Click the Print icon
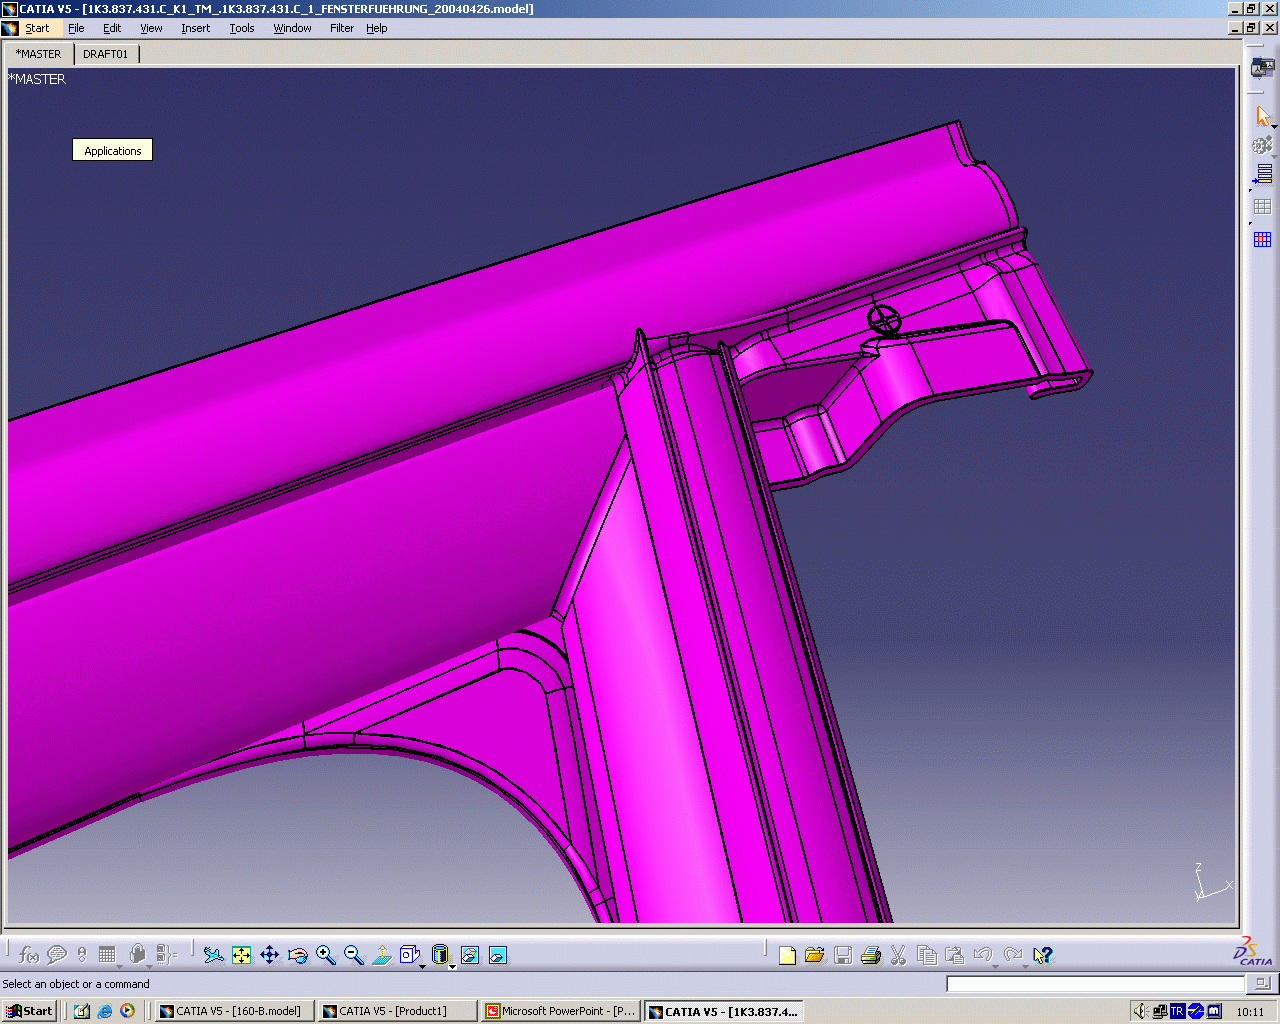1280x1024 pixels. click(x=870, y=955)
